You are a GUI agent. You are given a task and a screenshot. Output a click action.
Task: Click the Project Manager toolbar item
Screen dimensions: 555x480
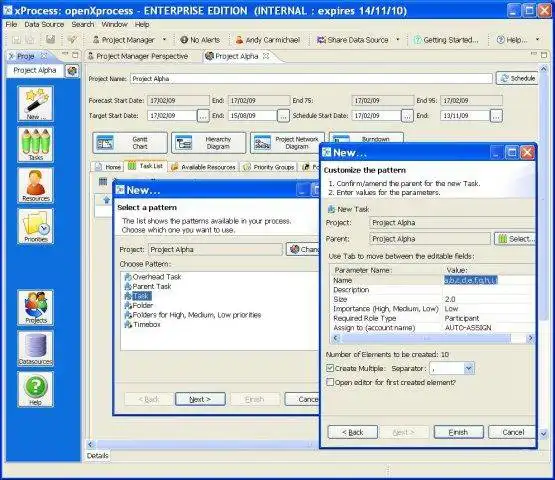tap(124, 40)
